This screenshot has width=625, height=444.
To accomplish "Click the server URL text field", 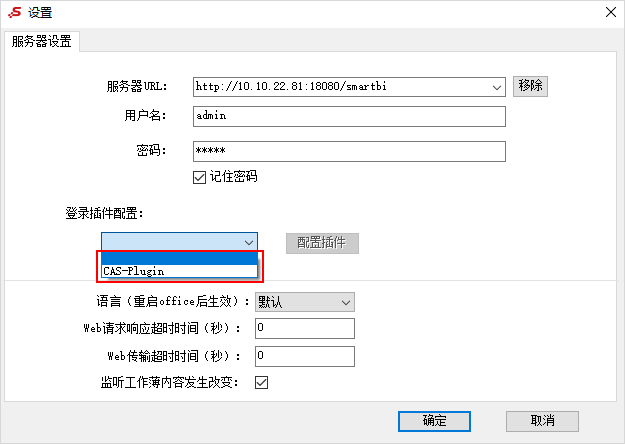I will [341, 87].
